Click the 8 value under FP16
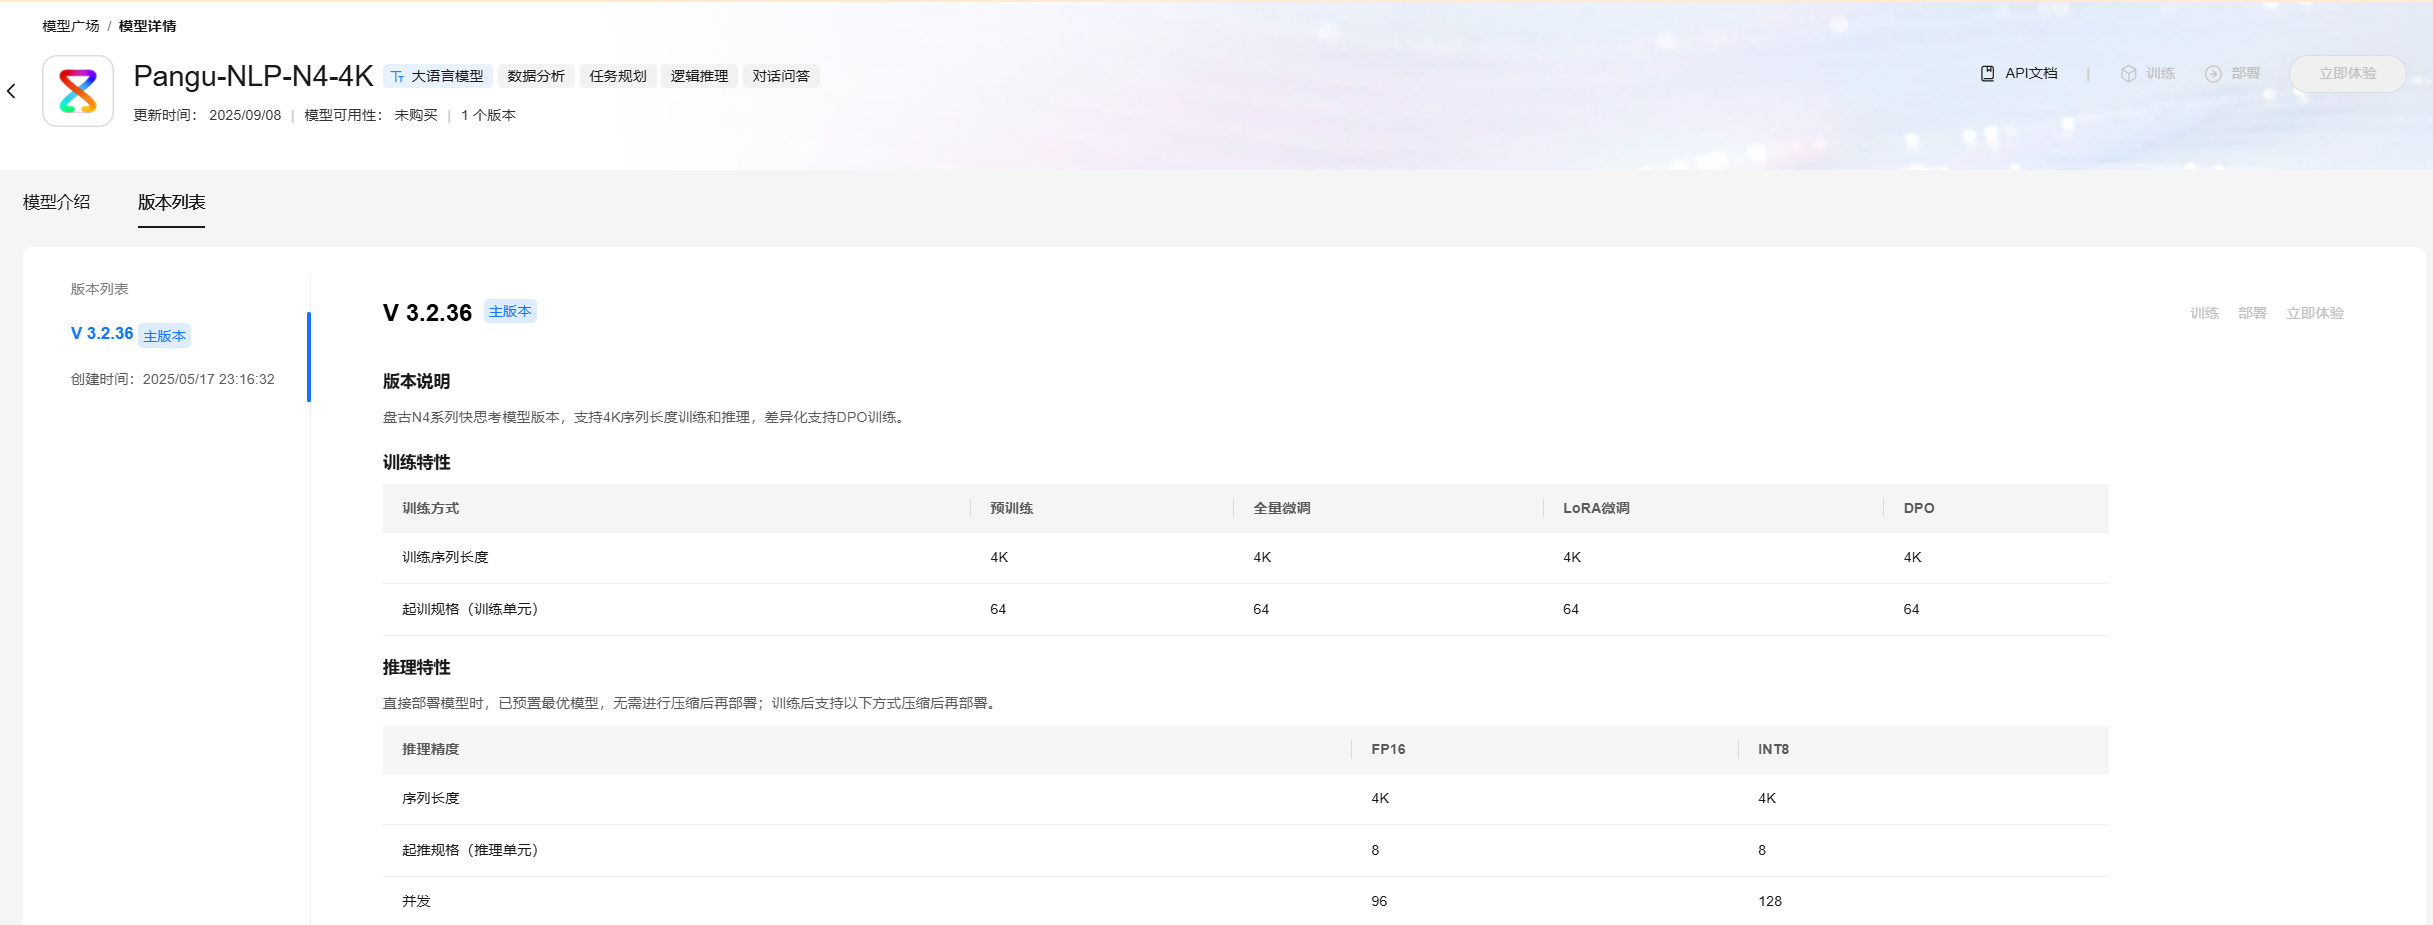 [1376, 850]
